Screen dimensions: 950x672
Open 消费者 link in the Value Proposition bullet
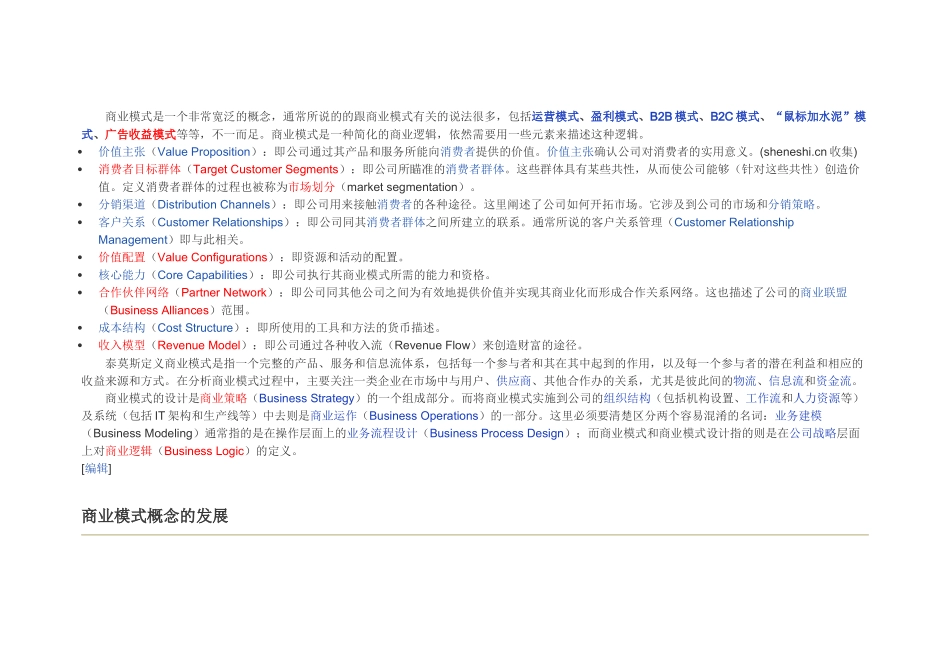458,151
